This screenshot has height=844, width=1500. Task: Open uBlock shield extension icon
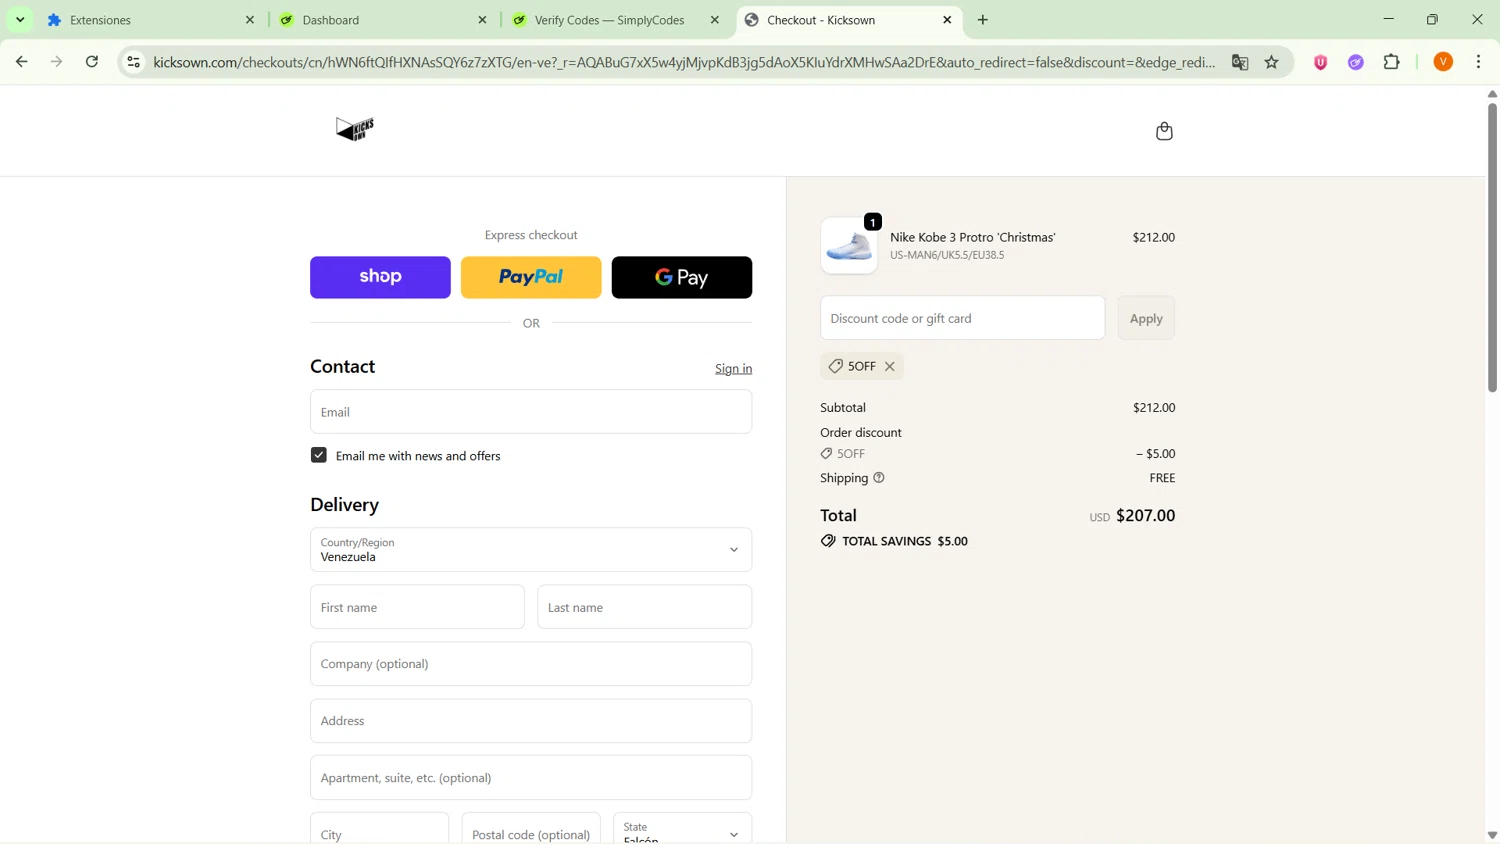(1320, 62)
